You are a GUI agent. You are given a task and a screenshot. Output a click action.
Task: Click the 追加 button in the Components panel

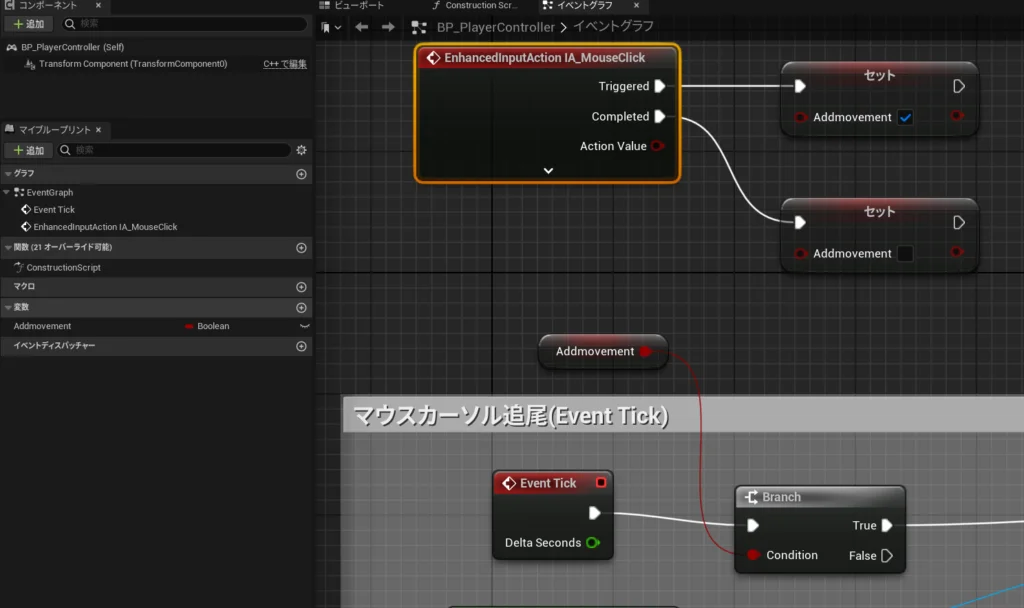pos(28,23)
